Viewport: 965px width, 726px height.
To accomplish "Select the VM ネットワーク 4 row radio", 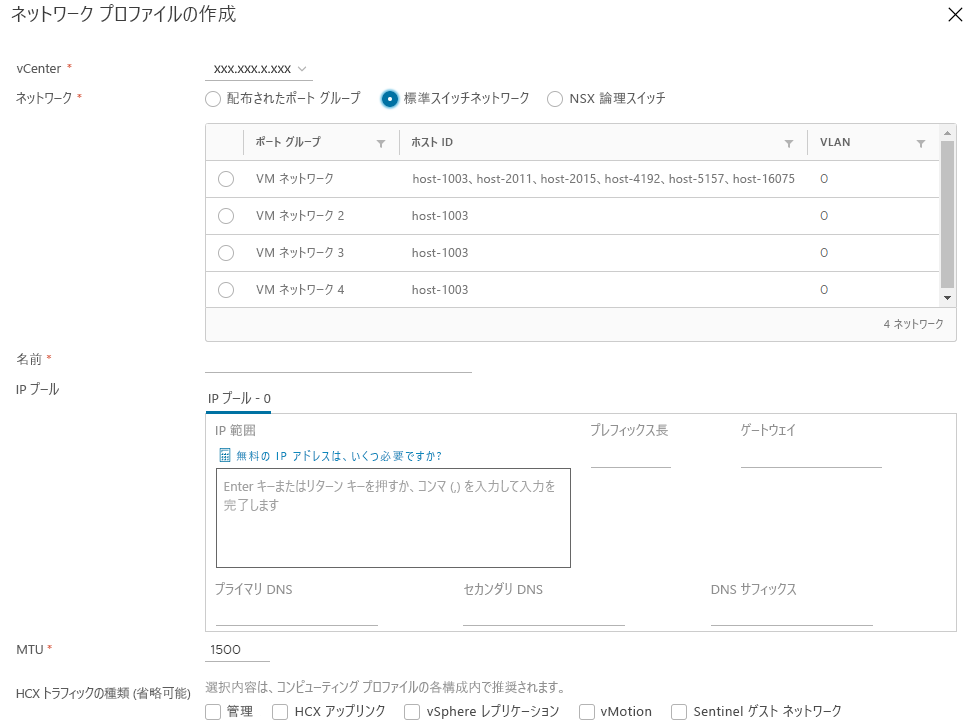I will pyautogui.click(x=226, y=290).
